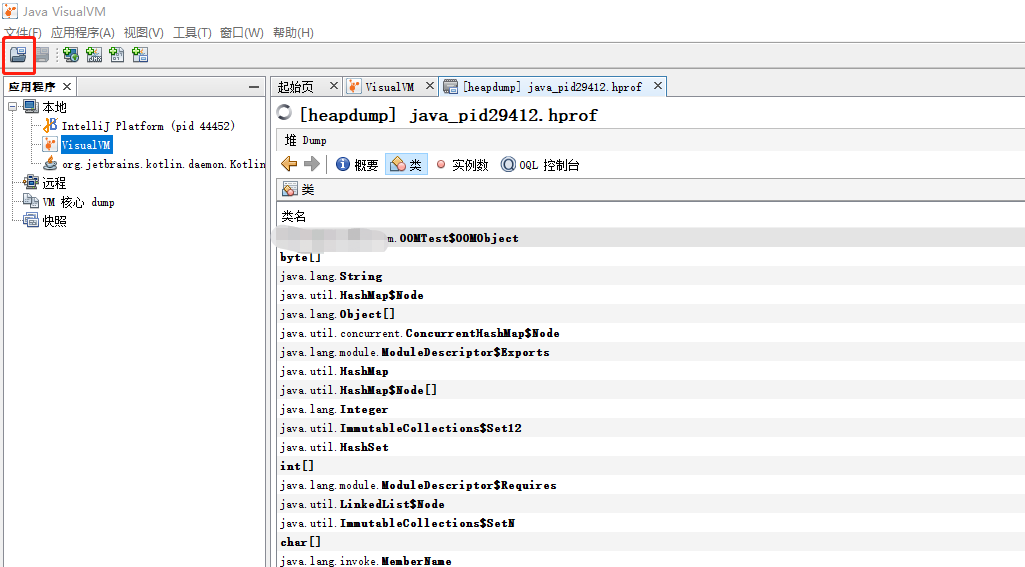Open the 应用程序(A) menu
1025x567 pixels.
coord(82,33)
